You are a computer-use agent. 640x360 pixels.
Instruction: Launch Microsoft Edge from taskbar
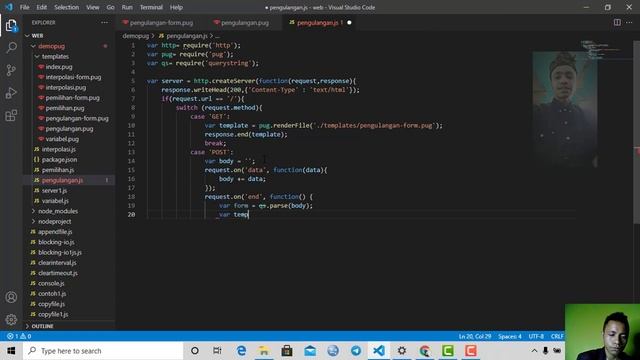pyautogui.click(x=241, y=351)
